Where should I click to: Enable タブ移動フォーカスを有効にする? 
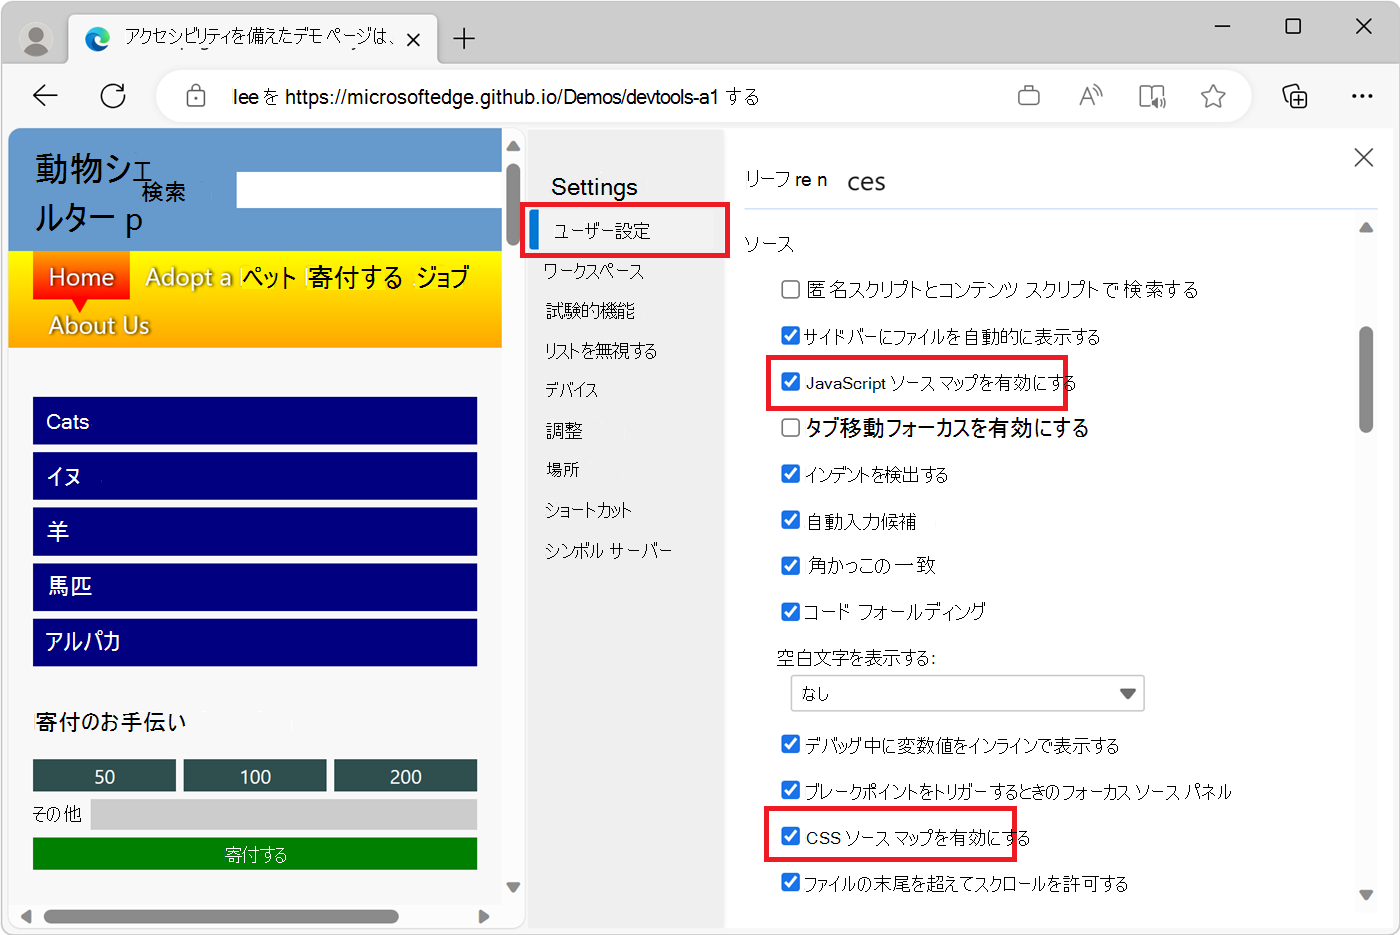[789, 427]
